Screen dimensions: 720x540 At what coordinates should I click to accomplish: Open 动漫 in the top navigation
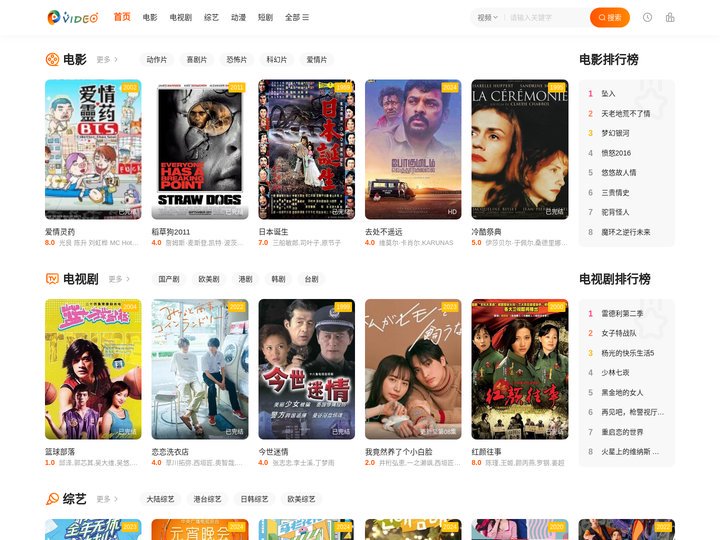(238, 17)
